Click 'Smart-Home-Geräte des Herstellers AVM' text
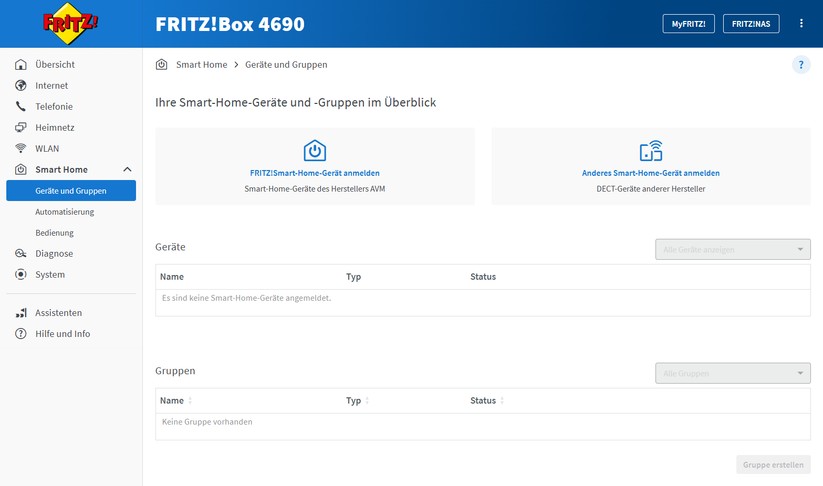 coord(315,188)
